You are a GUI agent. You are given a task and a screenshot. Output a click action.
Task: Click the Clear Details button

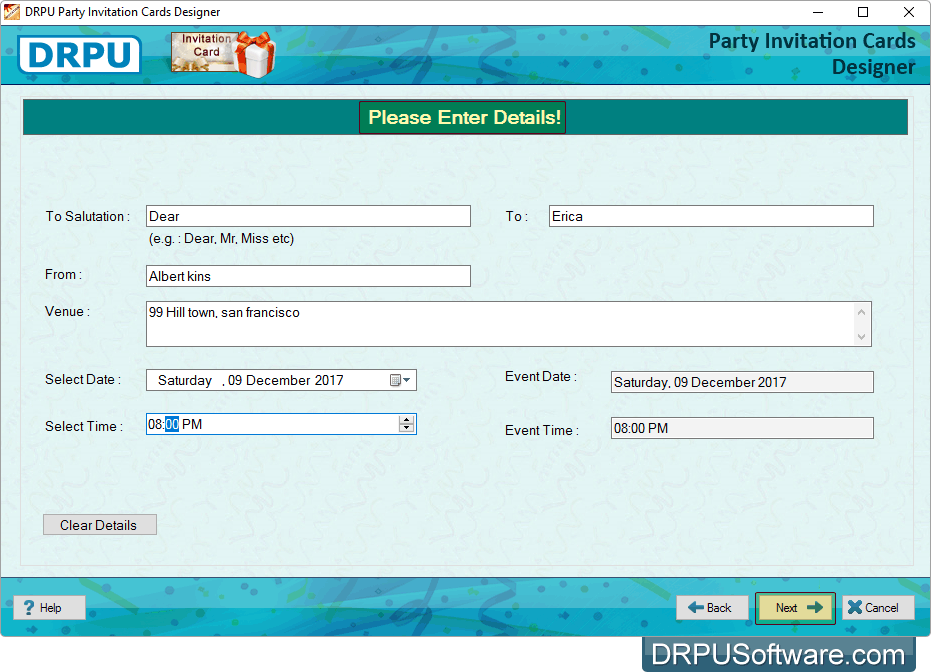[x=100, y=525]
